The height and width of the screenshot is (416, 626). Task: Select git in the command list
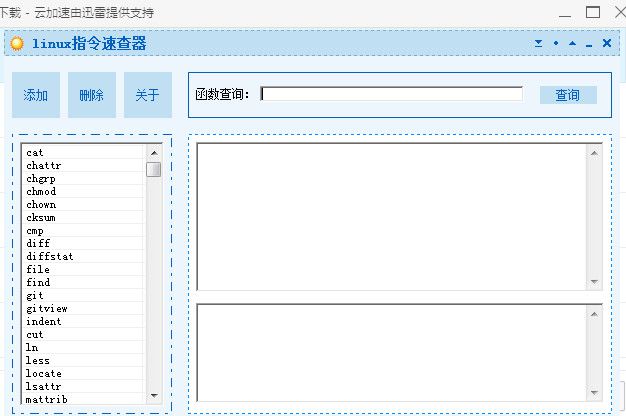pyautogui.click(x=83, y=295)
